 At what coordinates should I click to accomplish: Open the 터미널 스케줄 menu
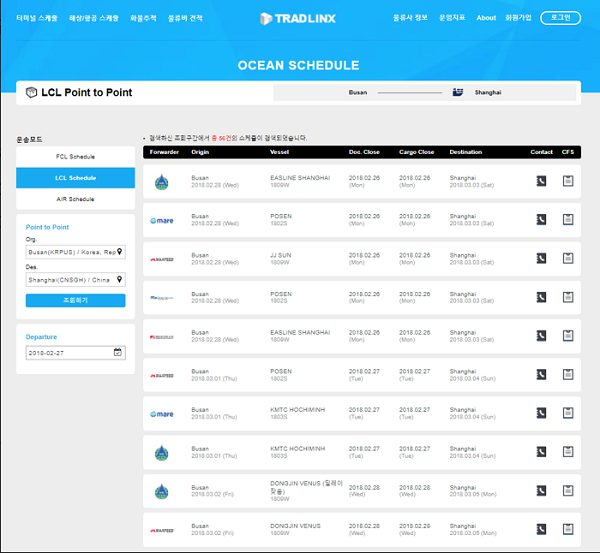[36, 18]
